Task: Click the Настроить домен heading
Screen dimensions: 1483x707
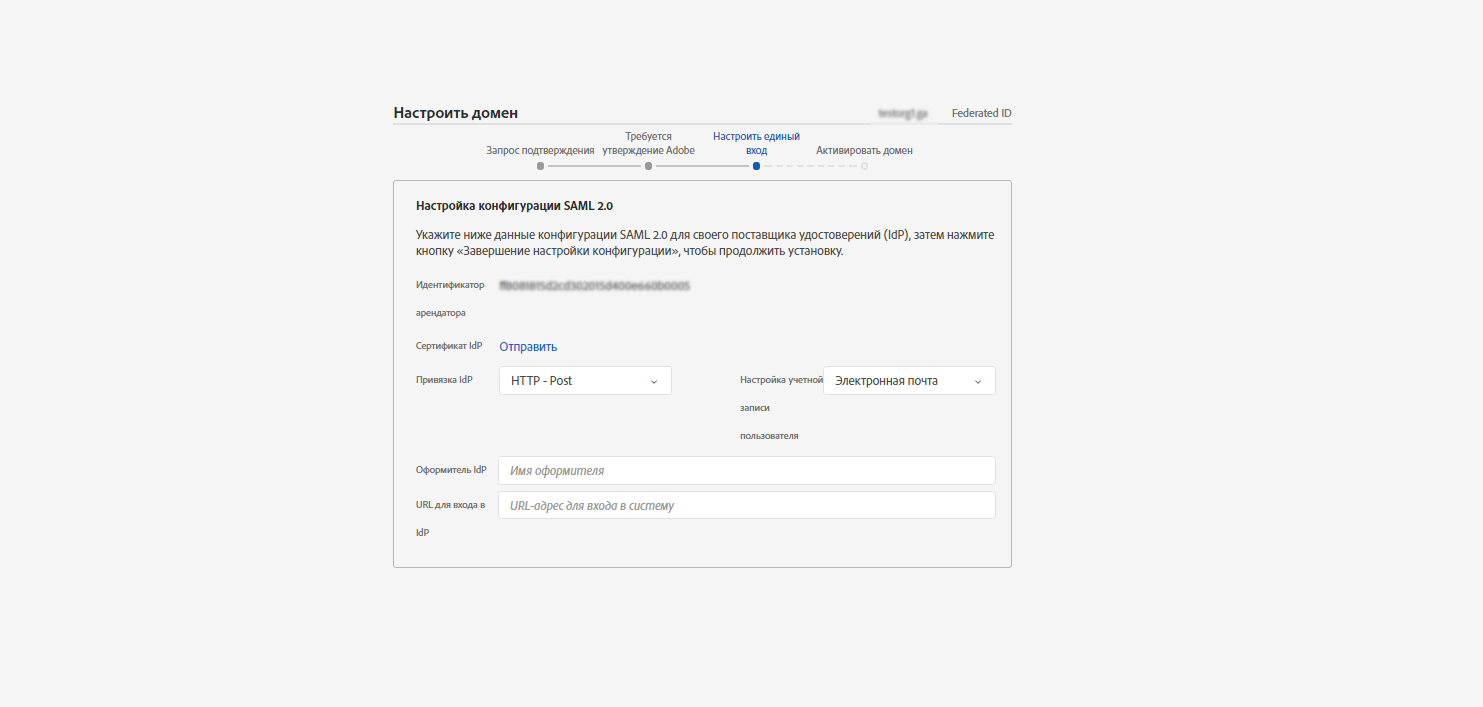Action: [455, 113]
